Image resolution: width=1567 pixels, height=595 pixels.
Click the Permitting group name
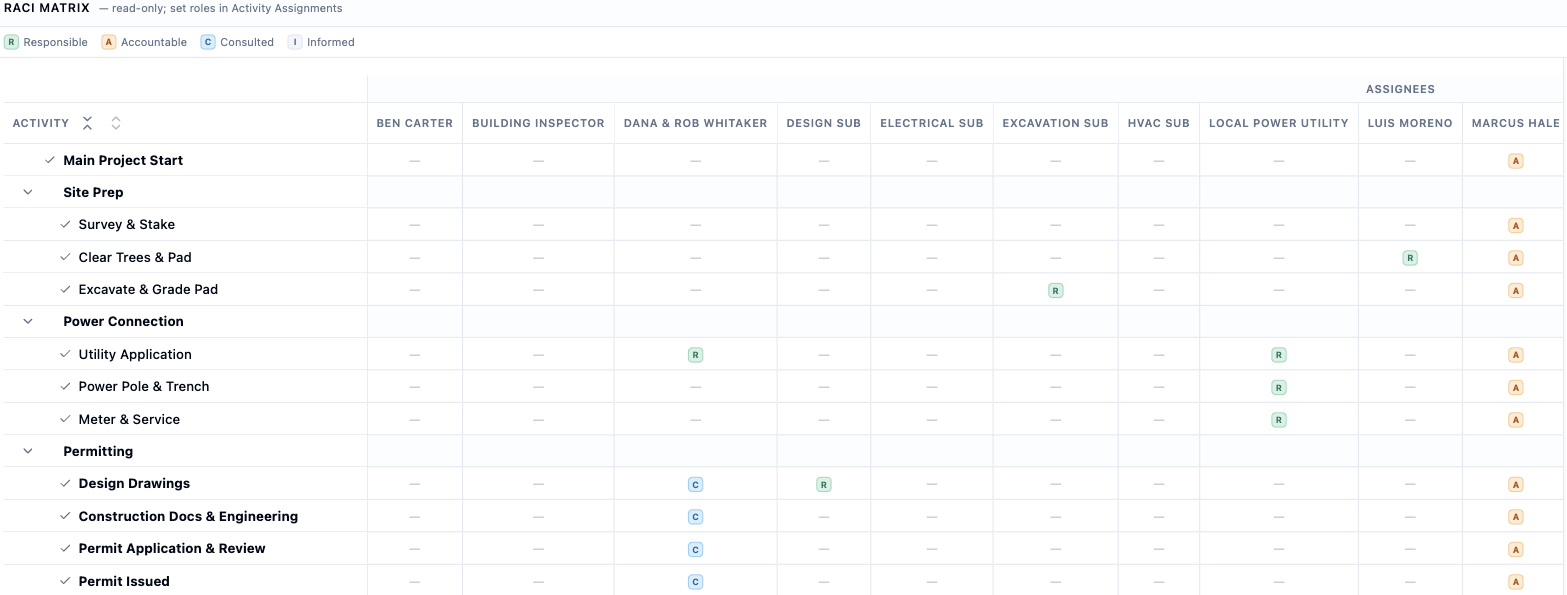pyautogui.click(x=98, y=451)
